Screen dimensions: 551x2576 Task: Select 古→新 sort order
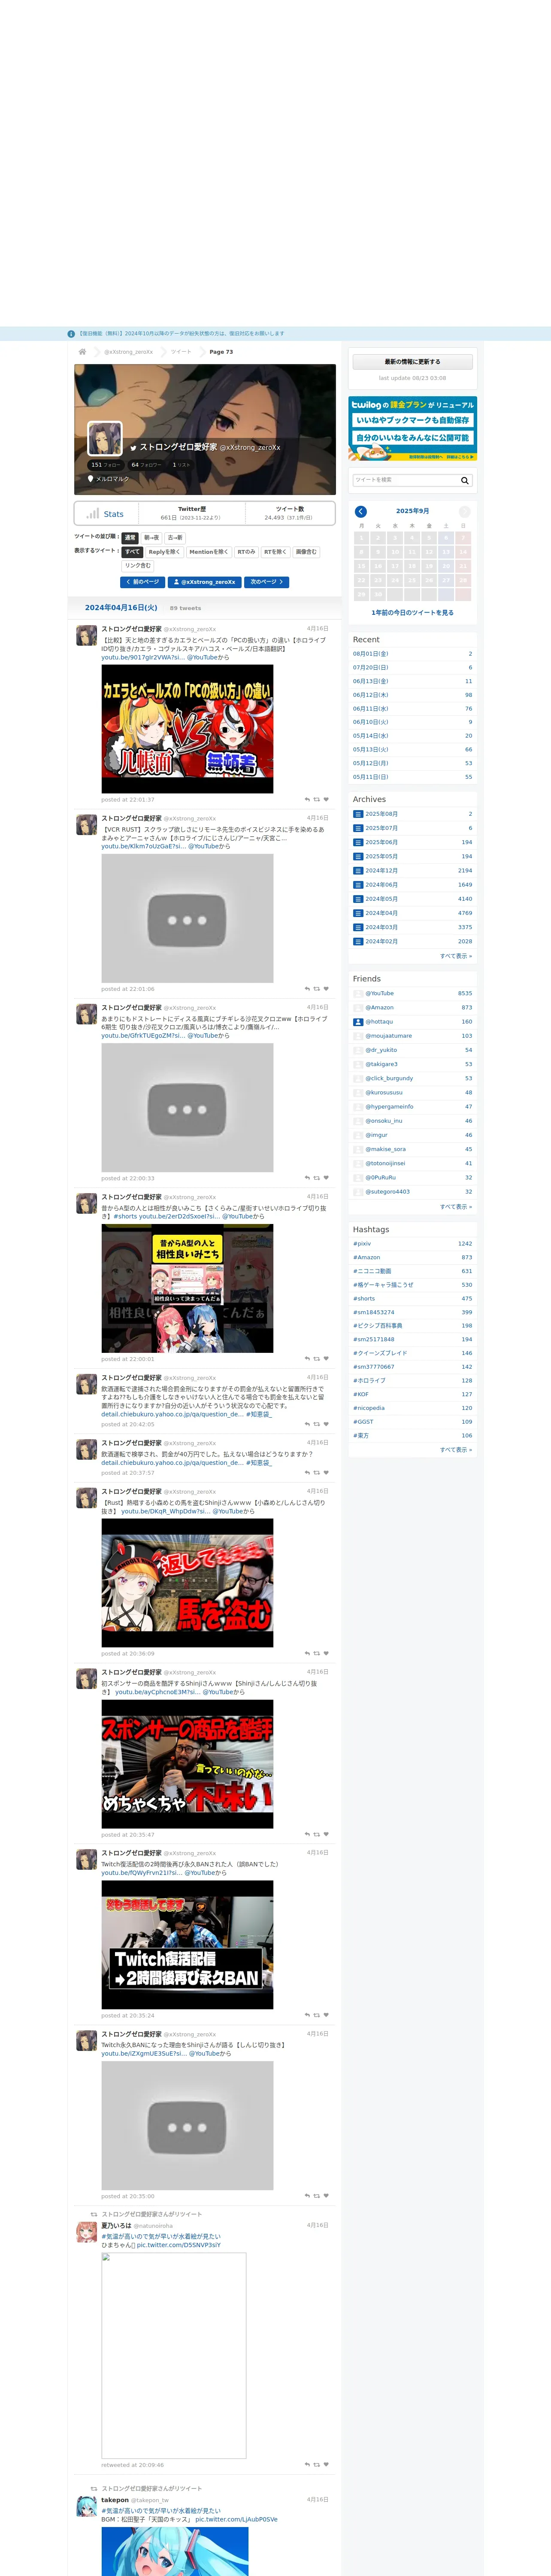click(x=175, y=538)
